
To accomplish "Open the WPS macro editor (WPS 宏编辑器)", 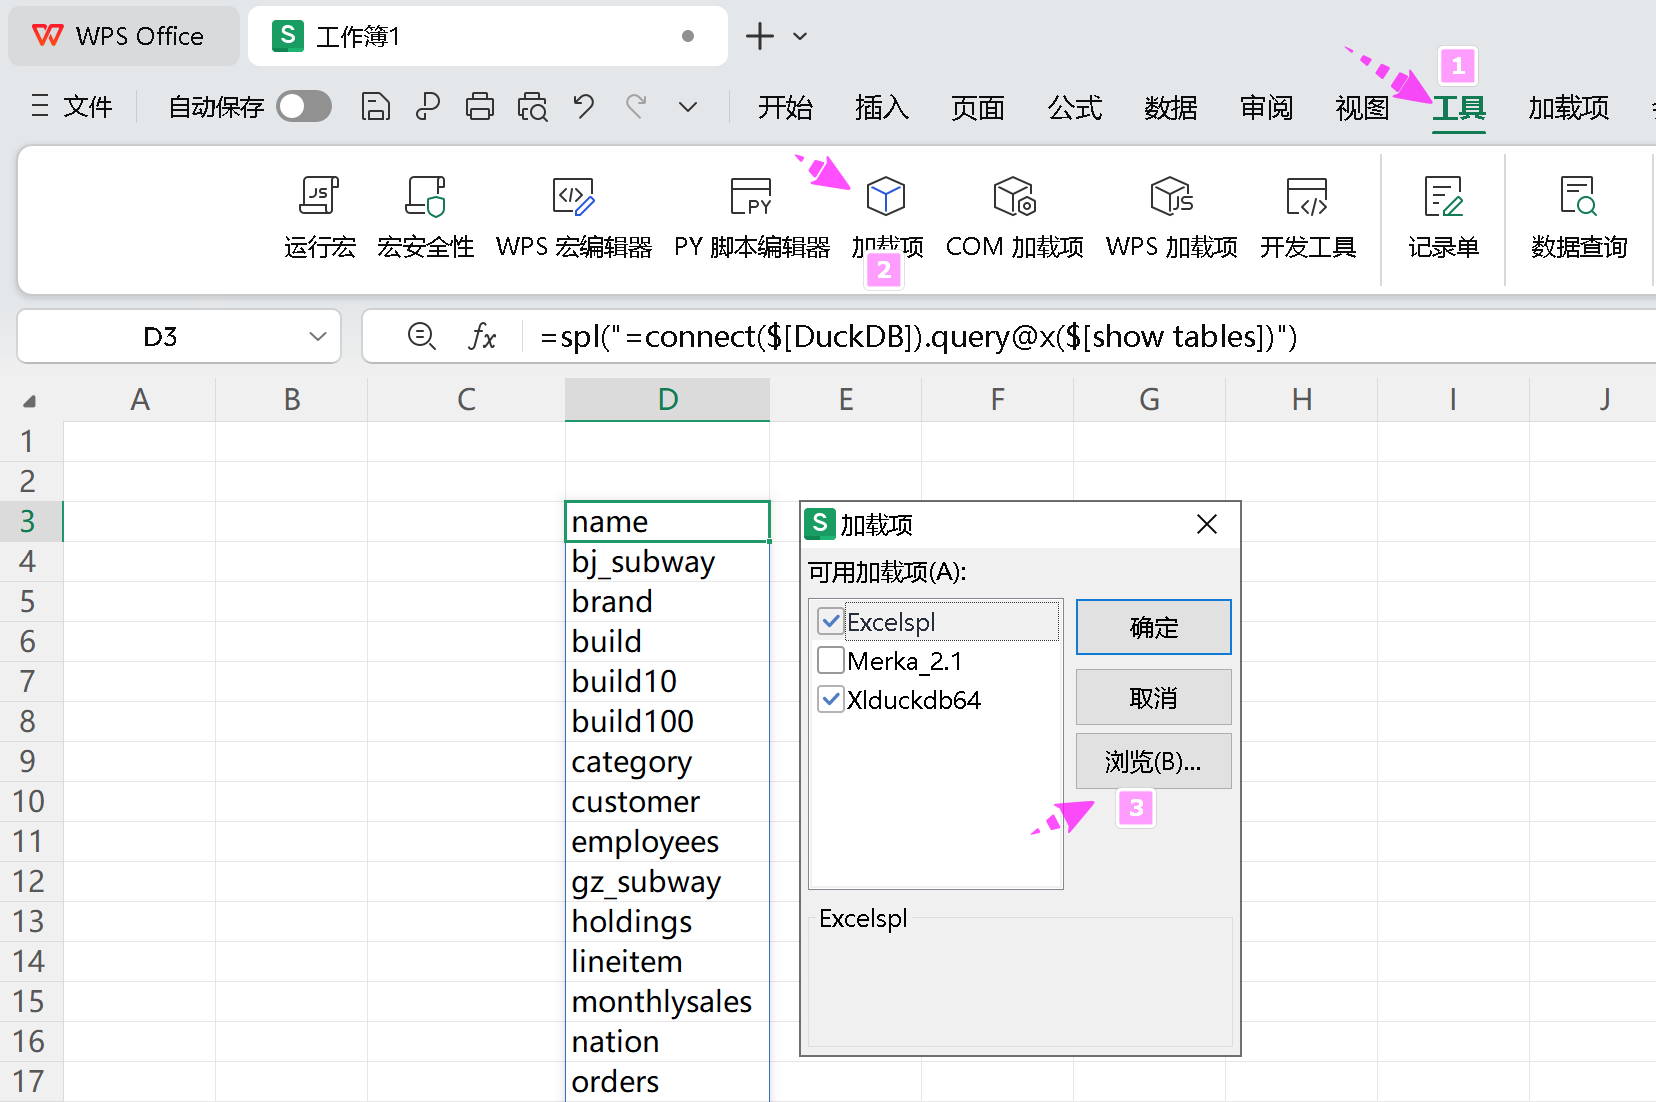I will pos(573,197).
